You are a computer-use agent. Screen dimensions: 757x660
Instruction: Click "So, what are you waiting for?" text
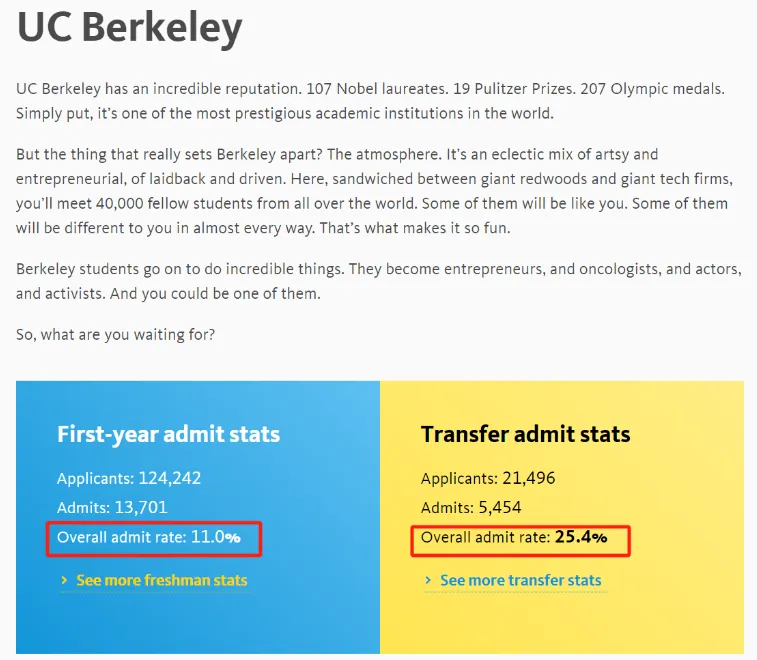pos(115,334)
